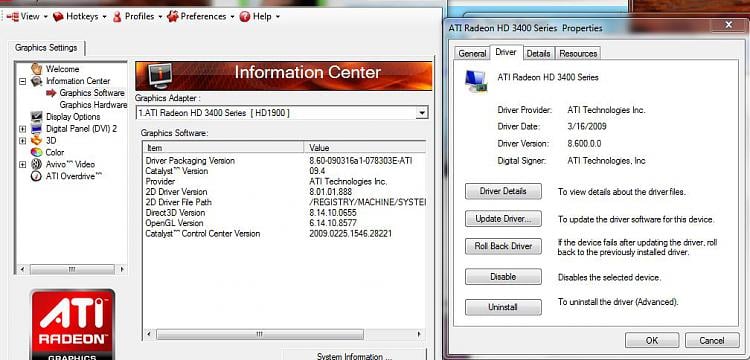Click the Hotkeys red keyboard icon
The width and height of the screenshot is (750, 360).
(58, 17)
